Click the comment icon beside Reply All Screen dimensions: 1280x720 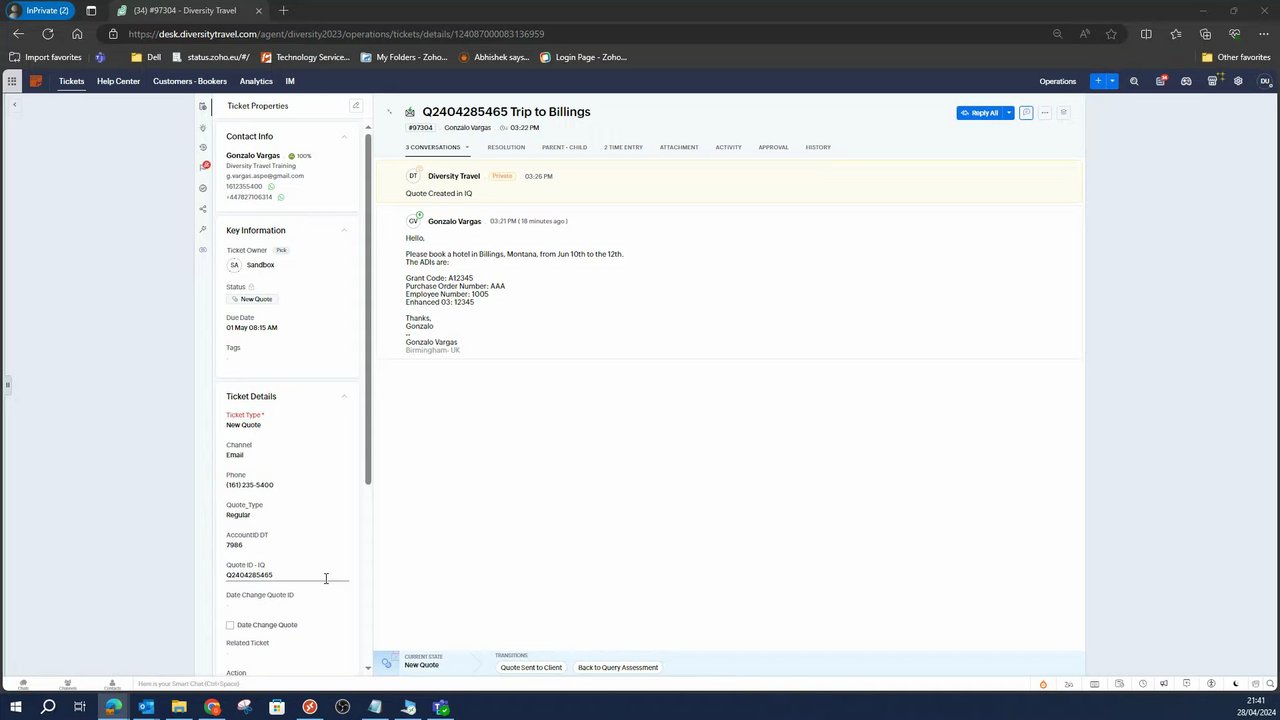1026,113
